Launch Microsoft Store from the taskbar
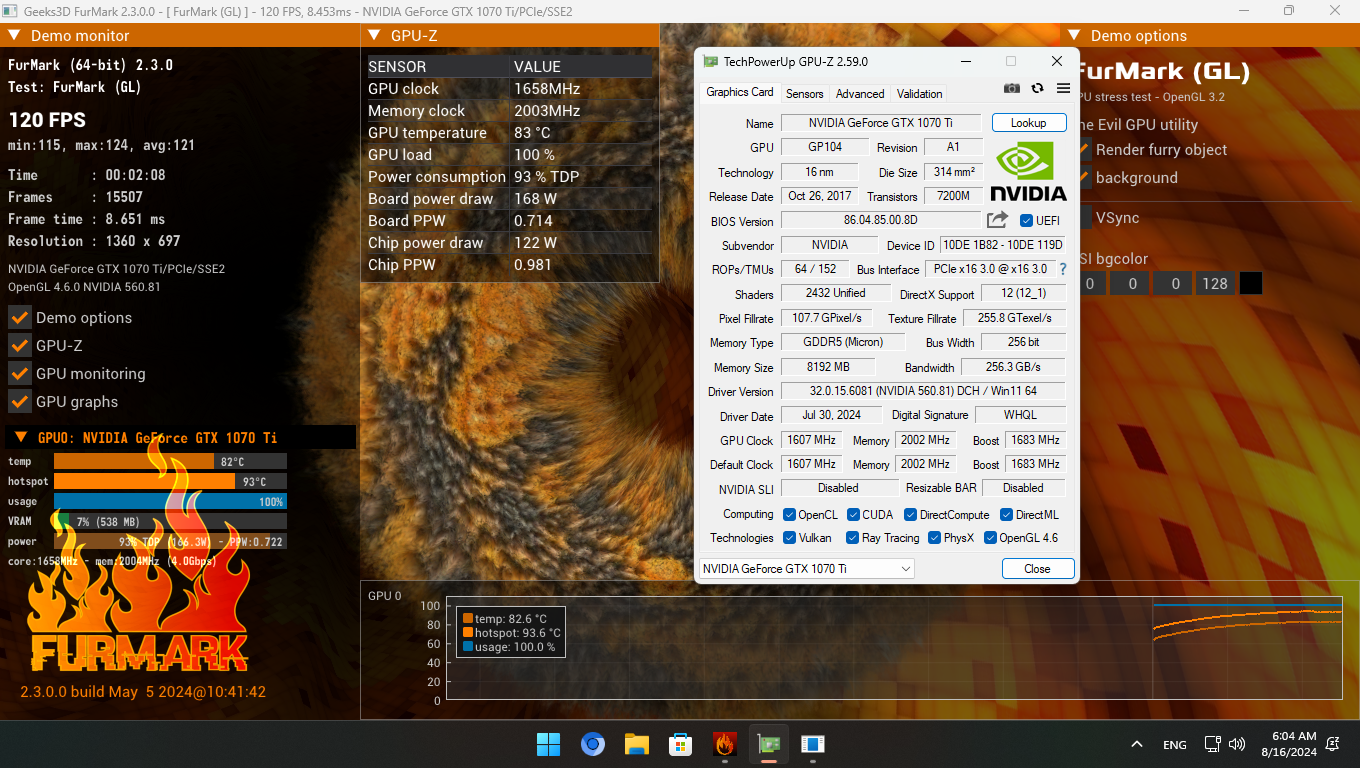This screenshot has width=1360, height=768. [x=681, y=744]
